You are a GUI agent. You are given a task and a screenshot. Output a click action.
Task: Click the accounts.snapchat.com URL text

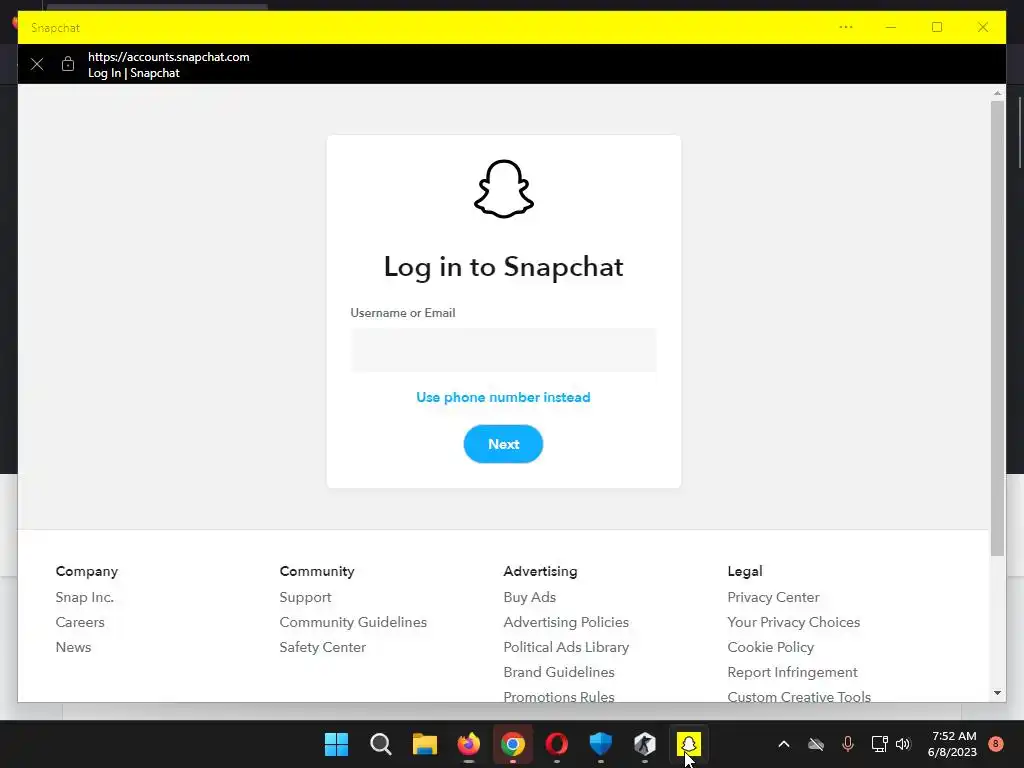[x=168, y=57]
